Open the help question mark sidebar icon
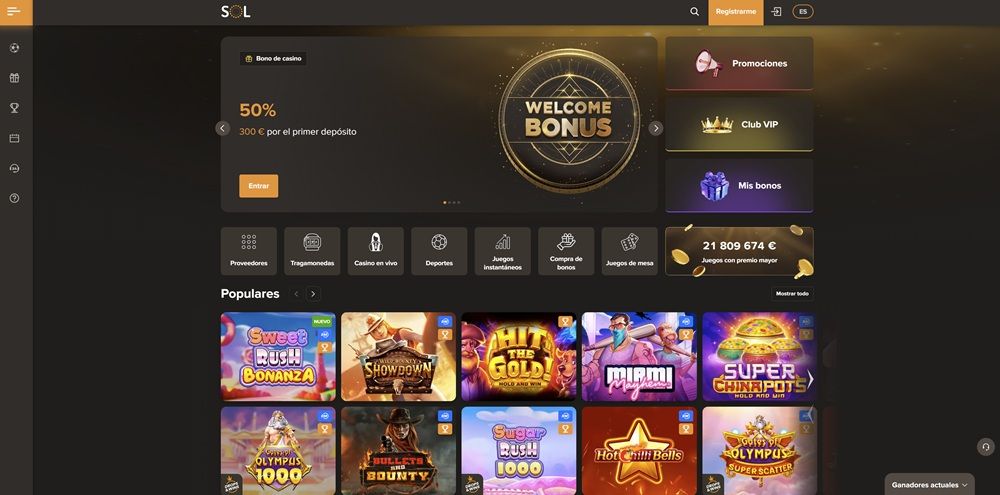1000x495 pixels. (x=14, y=198)
